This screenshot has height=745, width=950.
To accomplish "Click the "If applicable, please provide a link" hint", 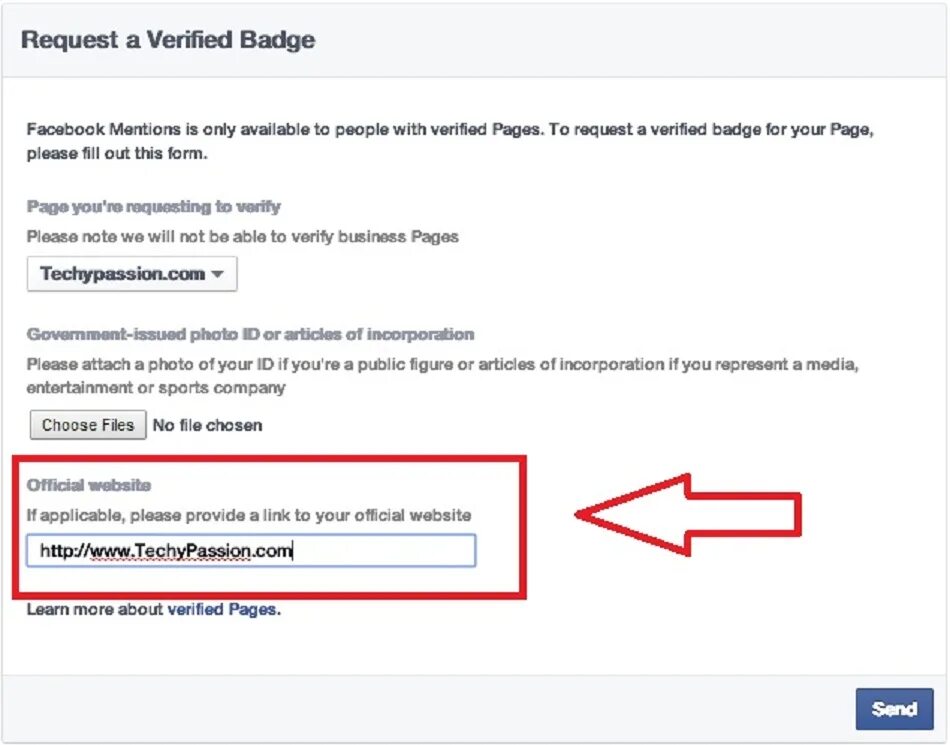I will [x=248, y=515].
